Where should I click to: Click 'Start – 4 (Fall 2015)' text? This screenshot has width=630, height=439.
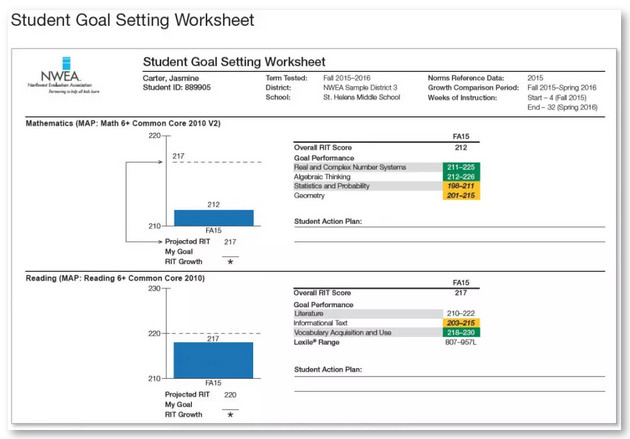[557, 97]
